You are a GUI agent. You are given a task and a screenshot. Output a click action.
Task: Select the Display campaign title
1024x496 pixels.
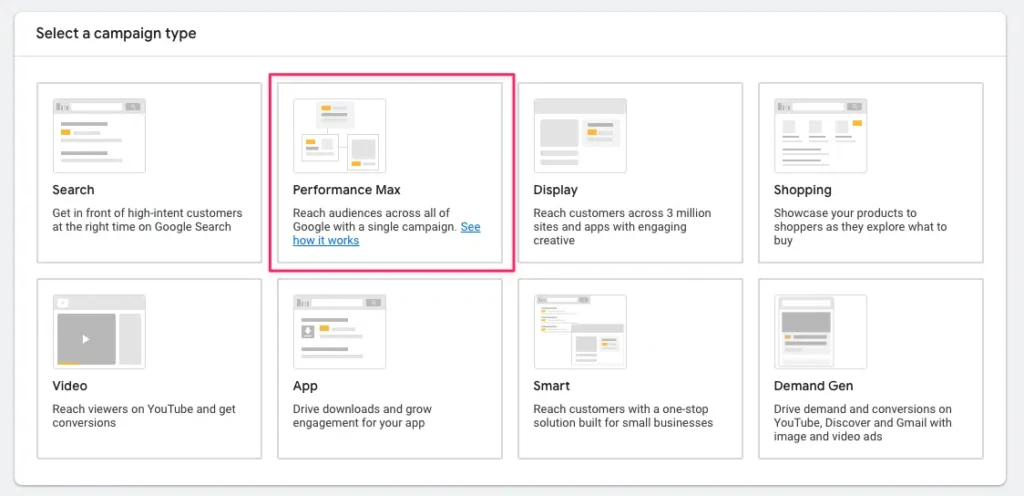(555, 190)
